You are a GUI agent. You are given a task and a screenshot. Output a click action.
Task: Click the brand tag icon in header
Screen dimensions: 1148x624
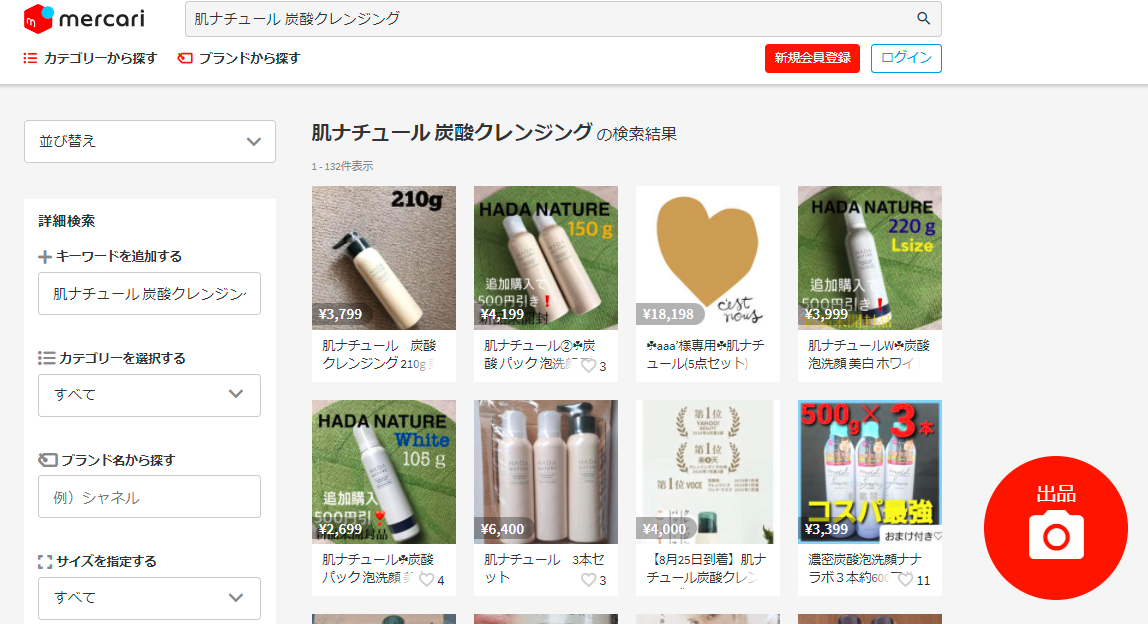click(x=185, y=58)
